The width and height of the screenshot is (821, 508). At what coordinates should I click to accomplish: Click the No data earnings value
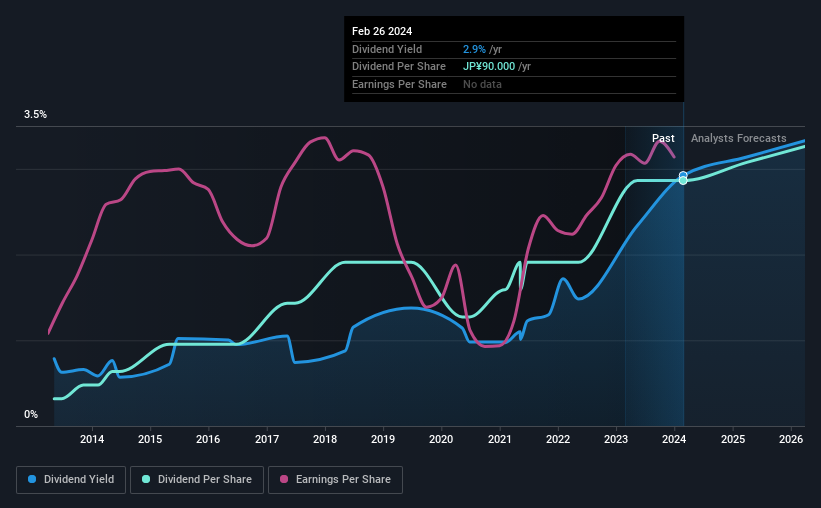482,84
